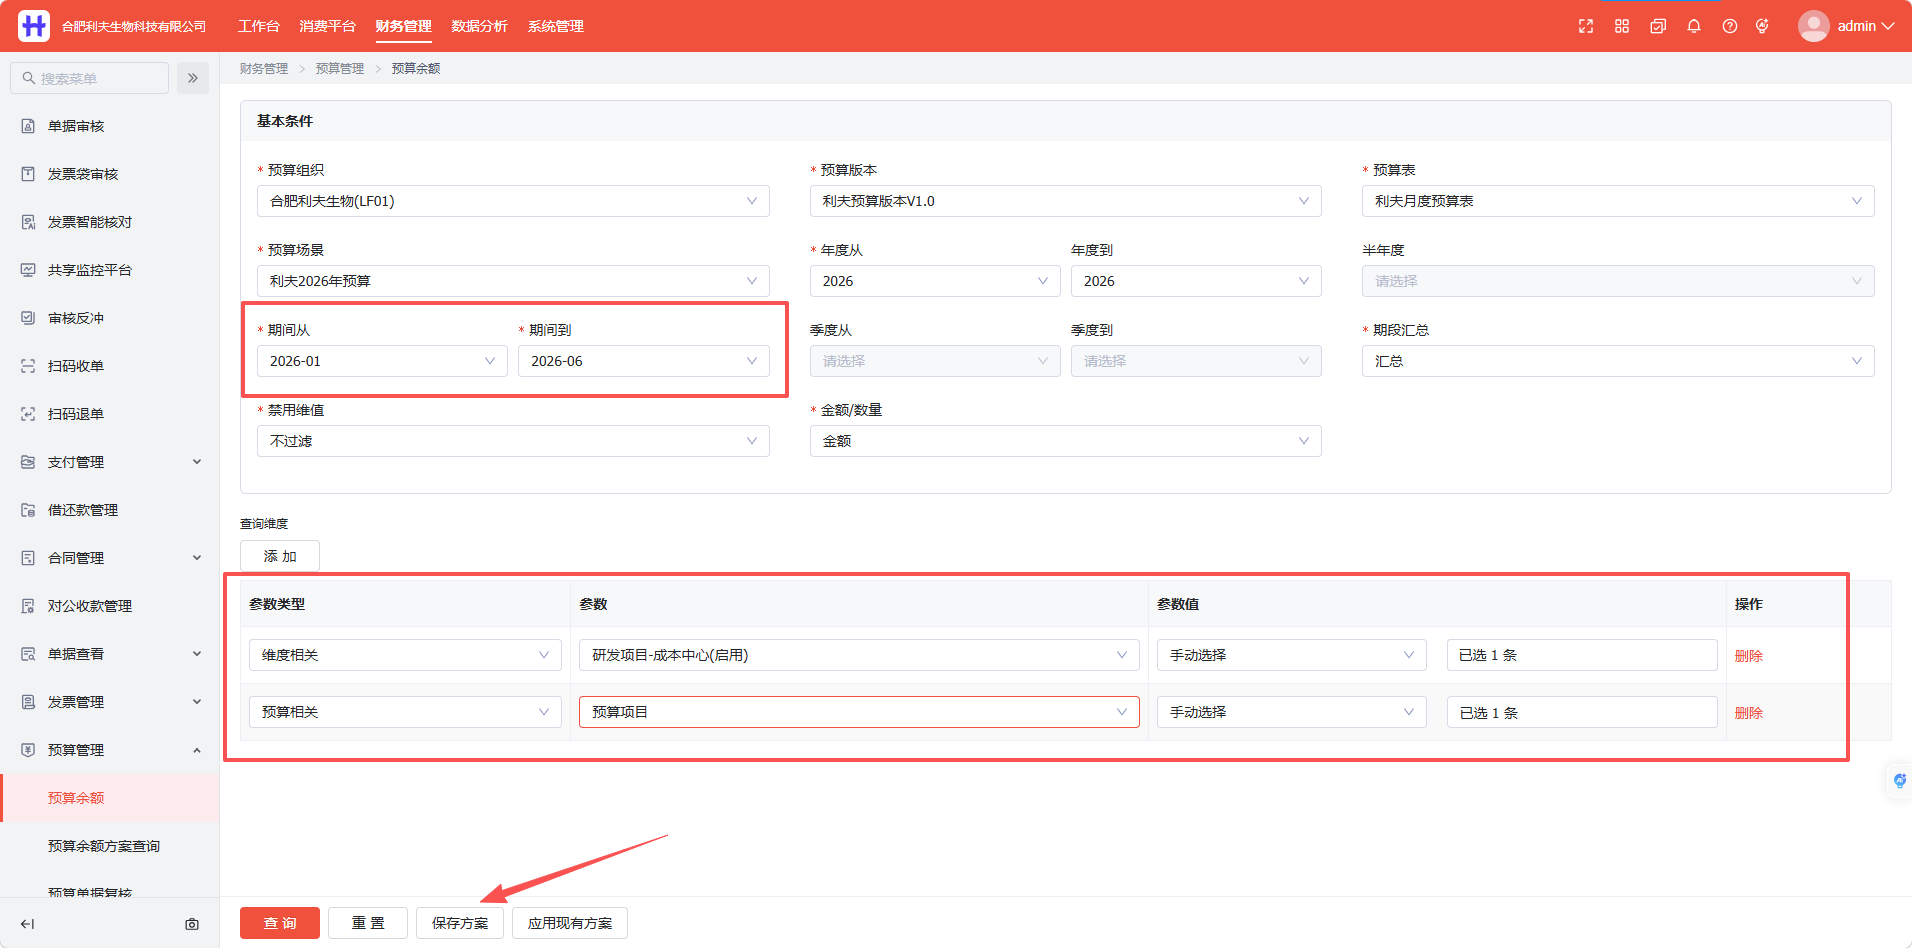Click the 保存方案 button
The image size is (1912, 948).
(x=460, y=923)
